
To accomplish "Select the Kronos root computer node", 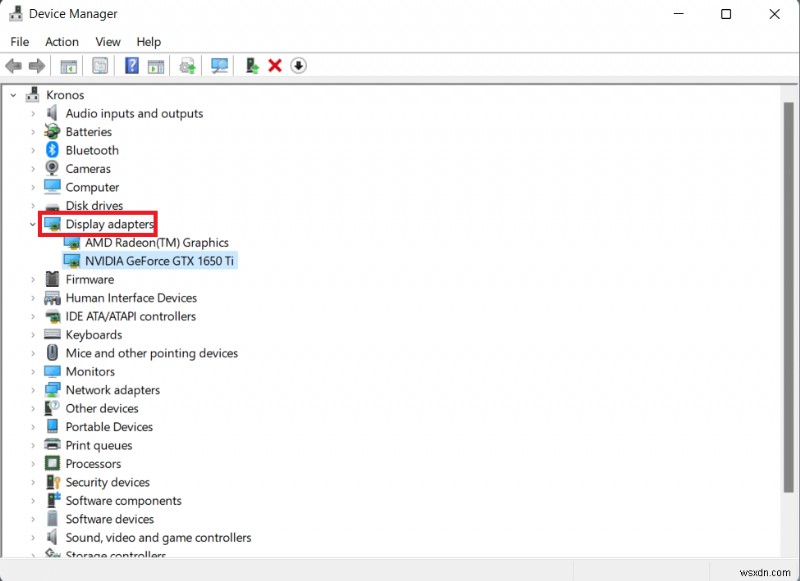I will pyautogui.click(x=64, y=94).
